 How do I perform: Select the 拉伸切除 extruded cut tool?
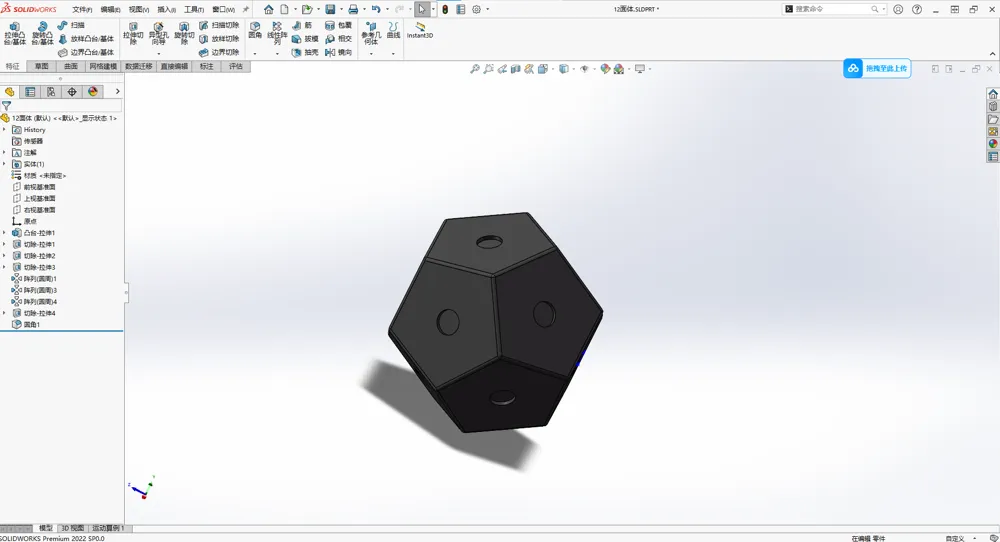click(133, 33)
